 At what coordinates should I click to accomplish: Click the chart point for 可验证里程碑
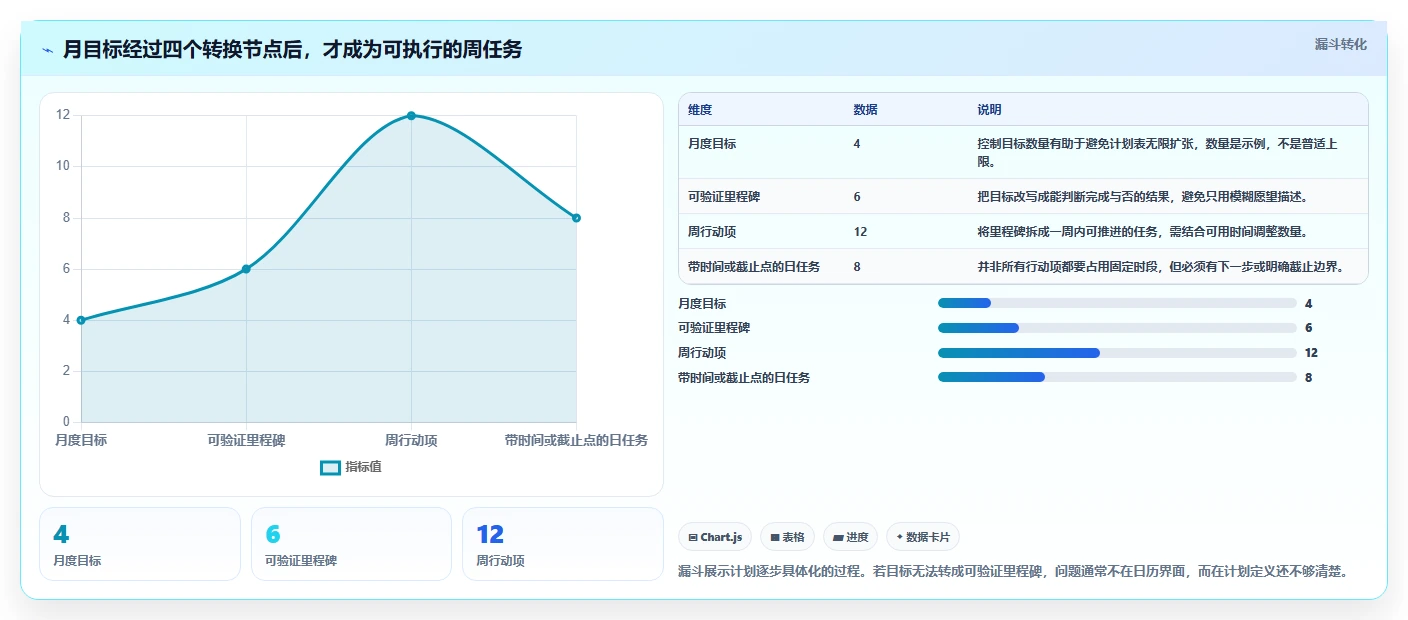[x=246, y=269]
